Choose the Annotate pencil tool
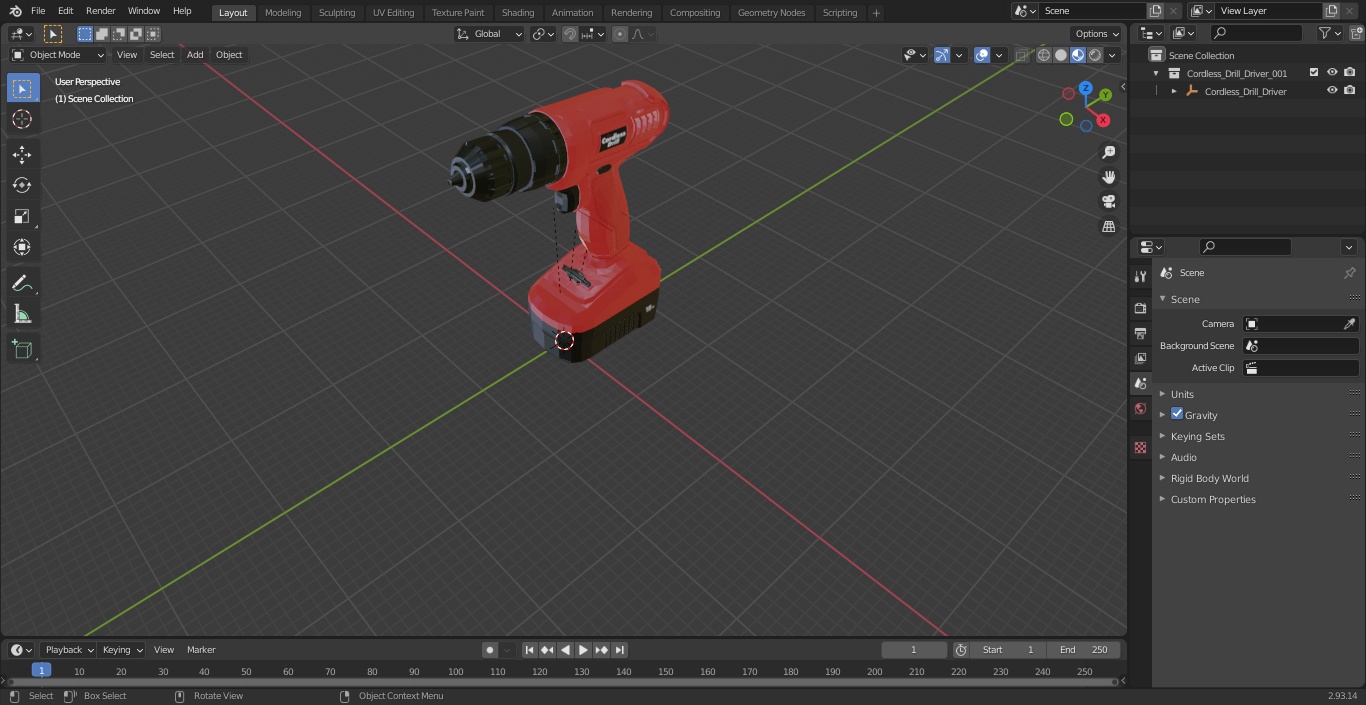 [x=22, y=284]
